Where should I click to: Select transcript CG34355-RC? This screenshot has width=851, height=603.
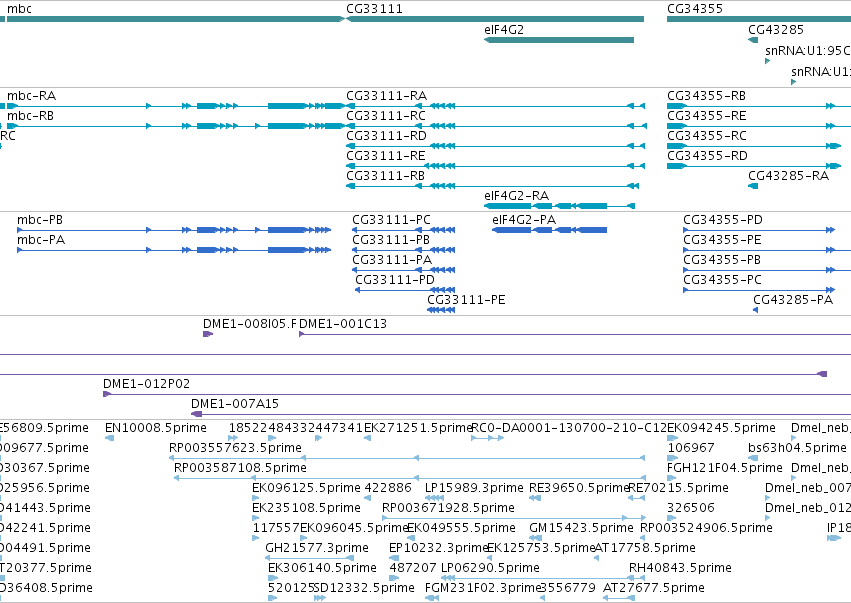point(754,146)
